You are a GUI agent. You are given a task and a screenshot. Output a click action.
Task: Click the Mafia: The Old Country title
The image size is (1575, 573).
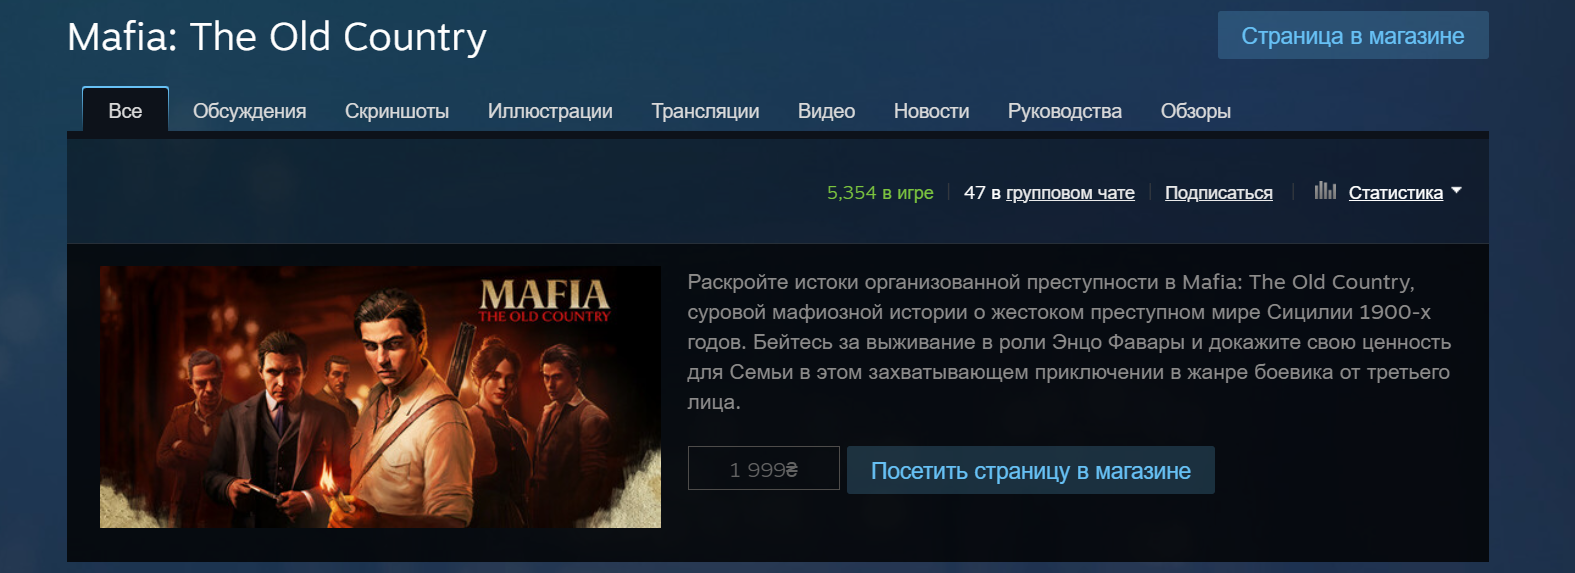coord(277,37)
